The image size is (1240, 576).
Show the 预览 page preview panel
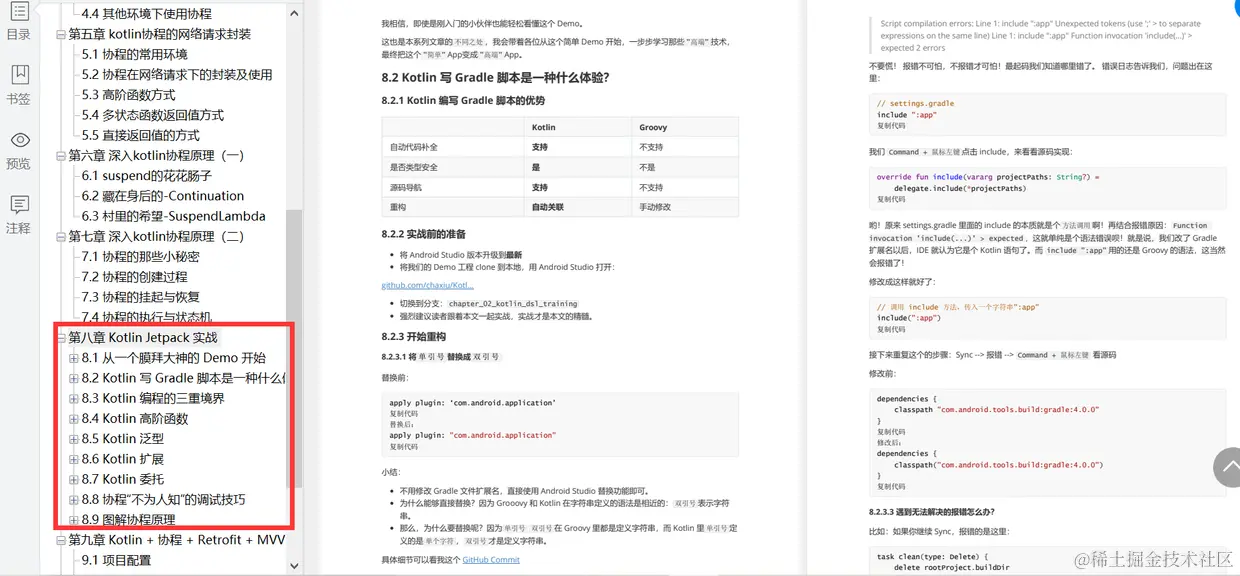point(18,150)
